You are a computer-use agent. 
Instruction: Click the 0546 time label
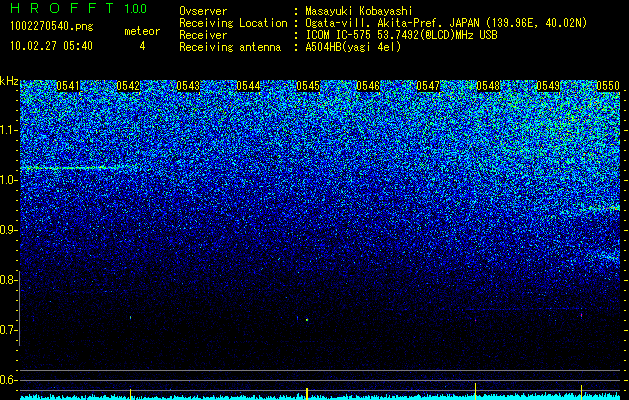pyautogui.click(x=368, y=86)
